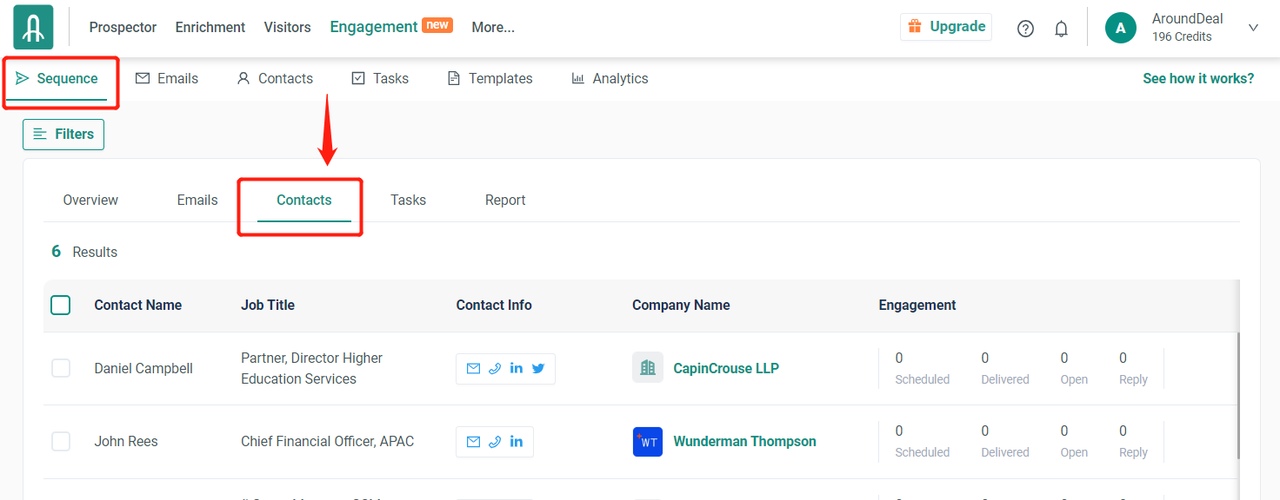Click John Rees's LinkedIn icon

tap(516, 441)
